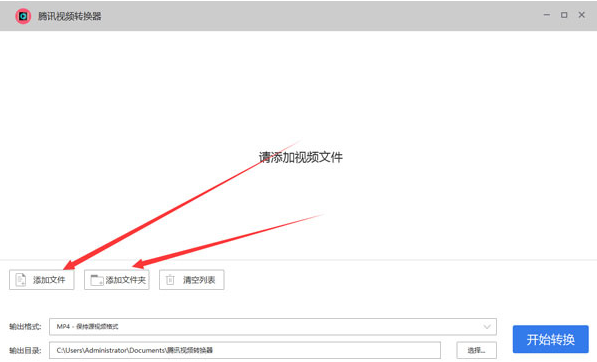
Task: Click the 输出目录 path input field
Action: point(245,350)
